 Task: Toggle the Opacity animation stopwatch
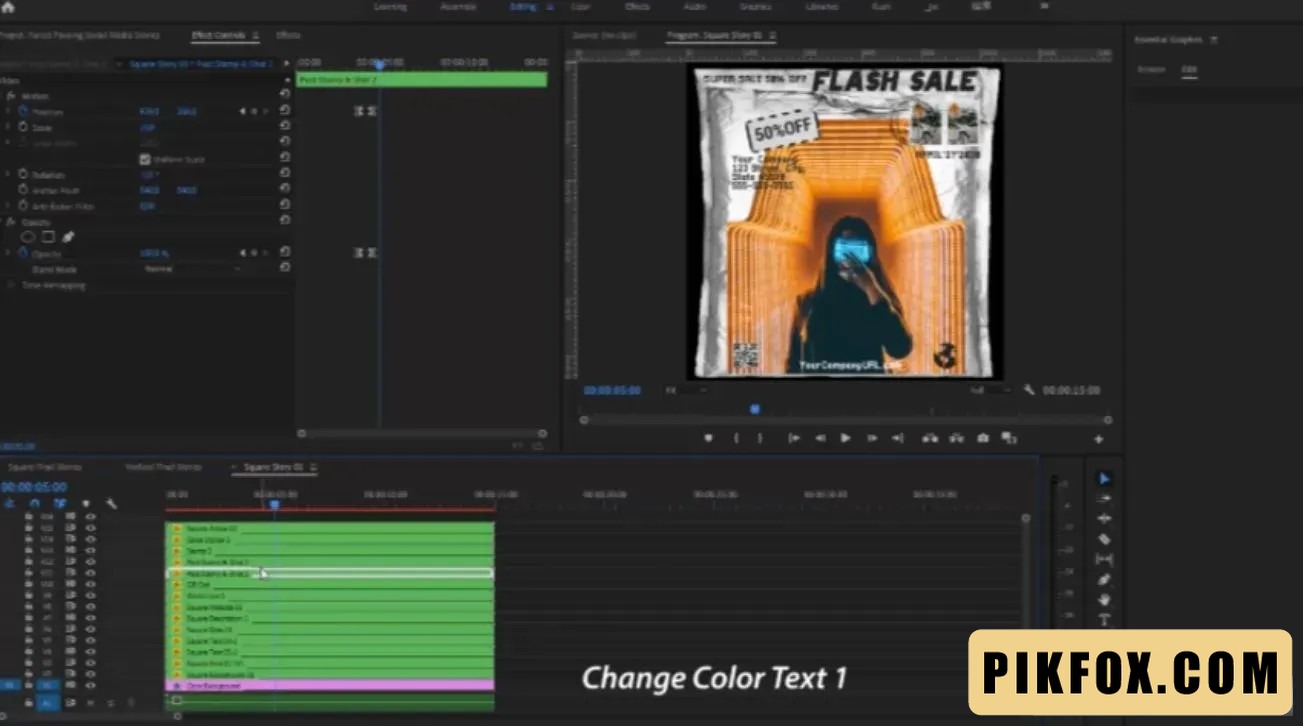[23, 253]
